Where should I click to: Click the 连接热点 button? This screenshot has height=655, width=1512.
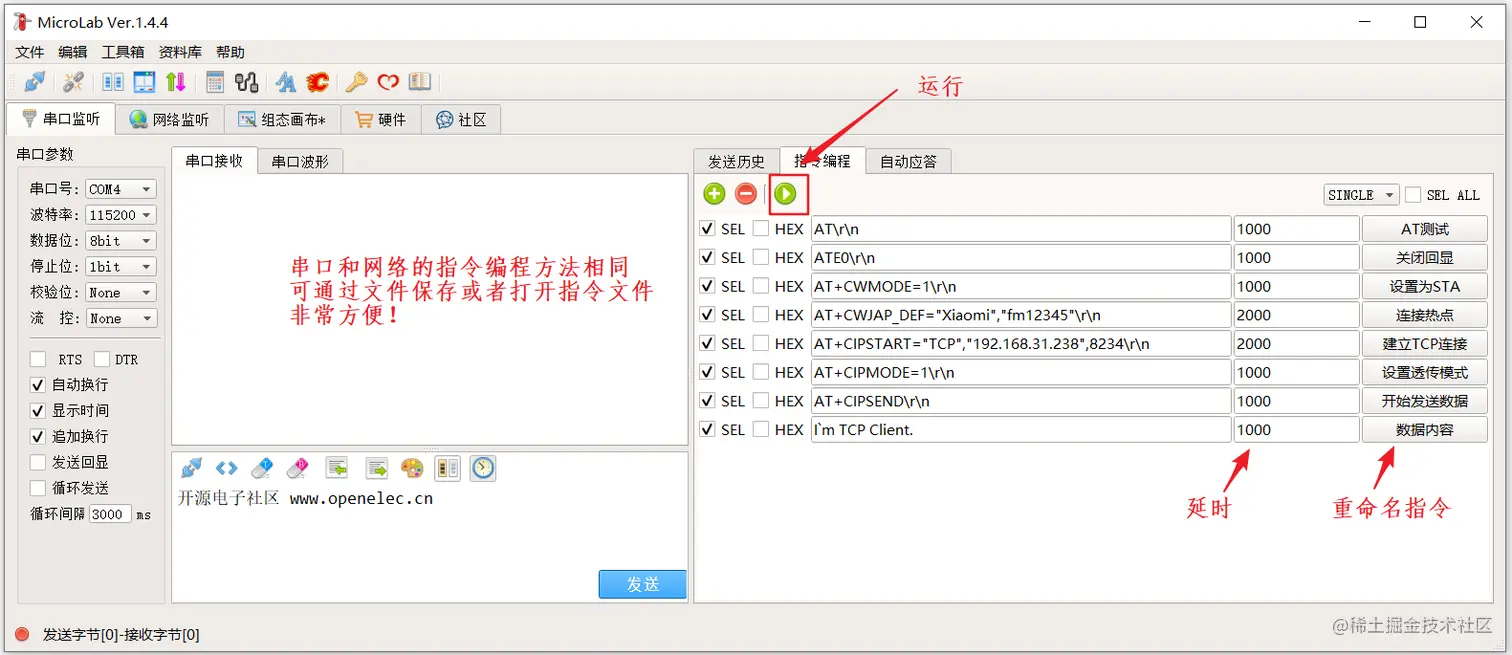pos(1425,315)
